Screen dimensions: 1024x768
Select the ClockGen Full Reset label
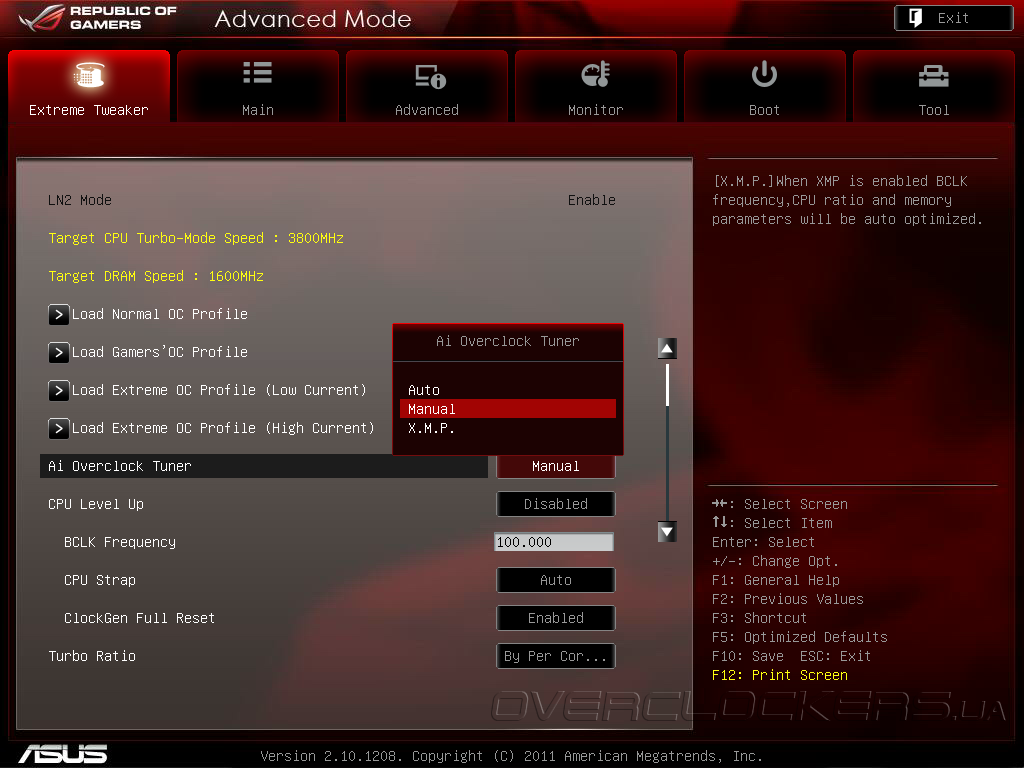pyautogui.click(x=139, y=618)
